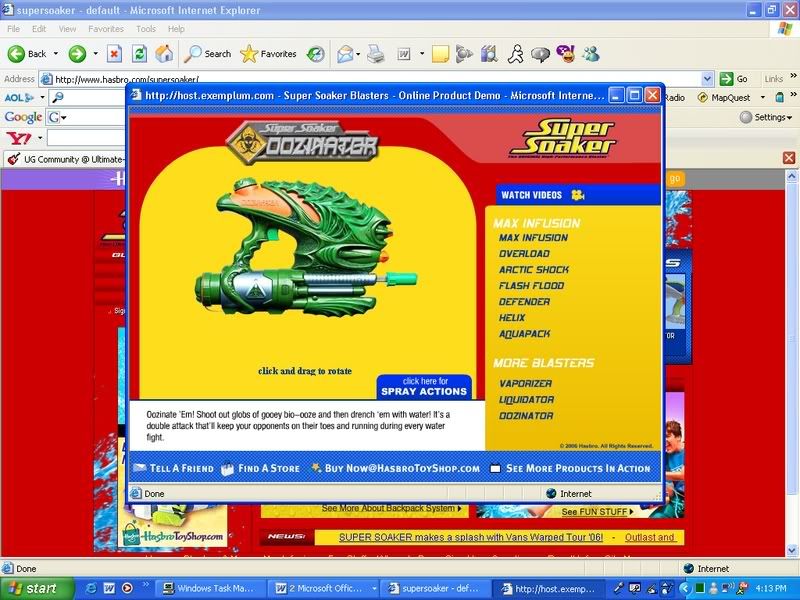Select the Defender blaster
This screenshot has height=600, width=800.
coord(524,302)
